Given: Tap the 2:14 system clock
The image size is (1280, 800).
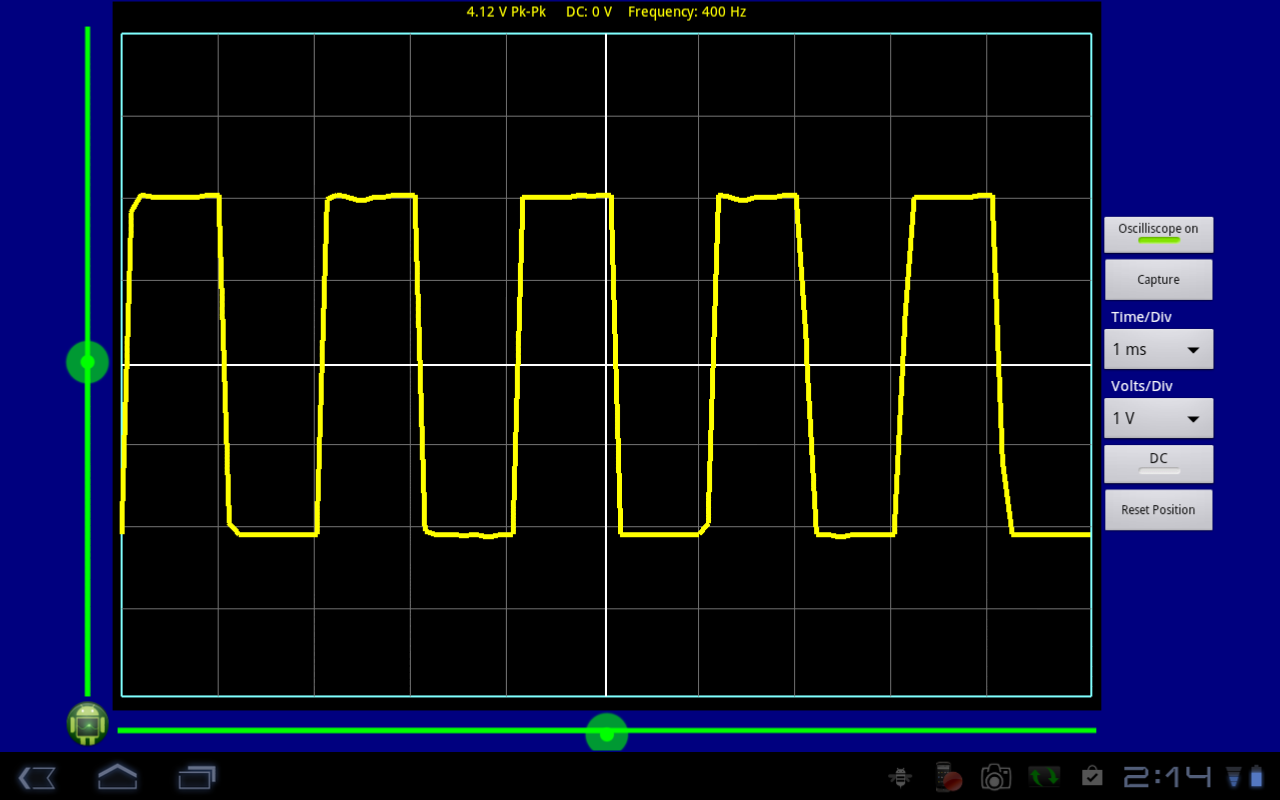Looking at the screenshot, I should (1168, 777).
